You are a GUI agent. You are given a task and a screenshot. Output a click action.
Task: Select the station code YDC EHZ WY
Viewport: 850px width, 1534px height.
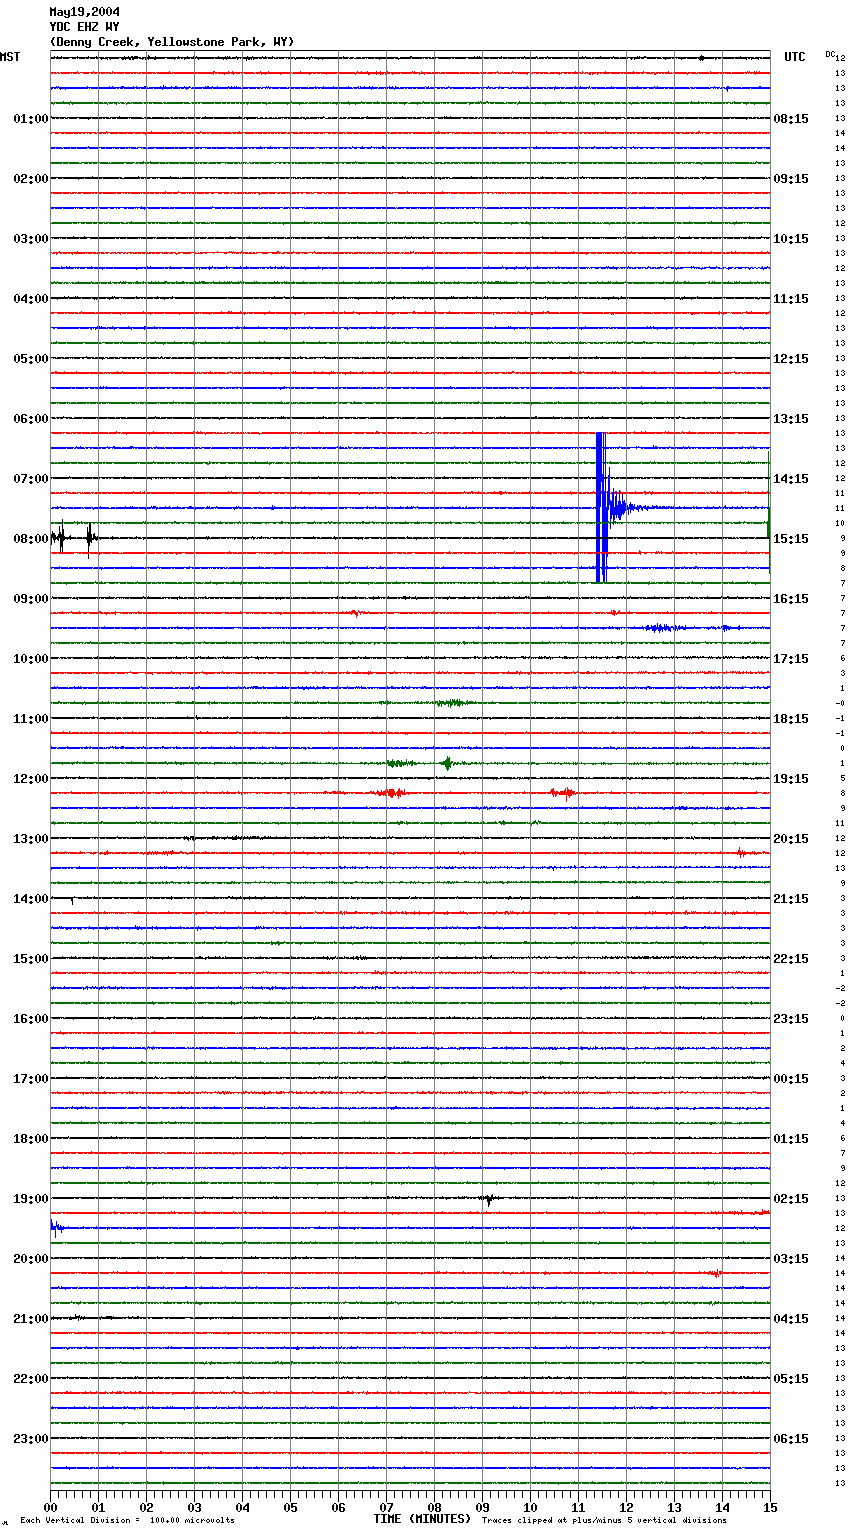click(85, 27)
